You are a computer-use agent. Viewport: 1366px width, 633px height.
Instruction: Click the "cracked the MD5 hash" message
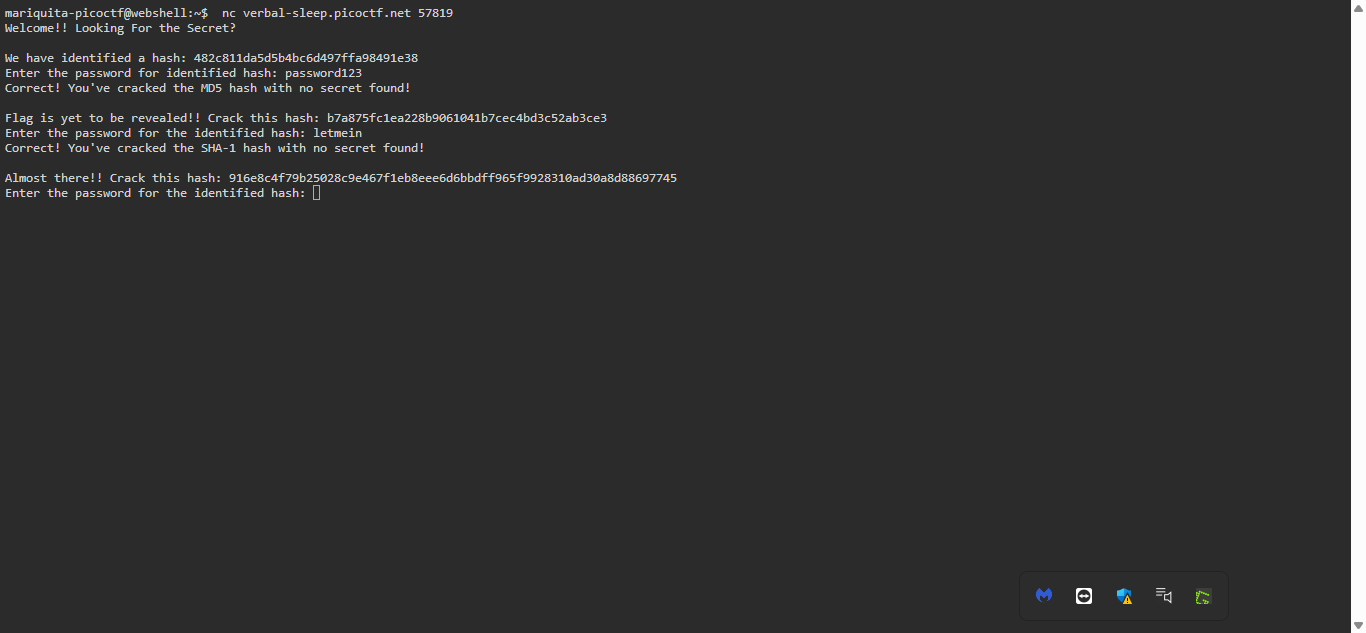[208, 88]
